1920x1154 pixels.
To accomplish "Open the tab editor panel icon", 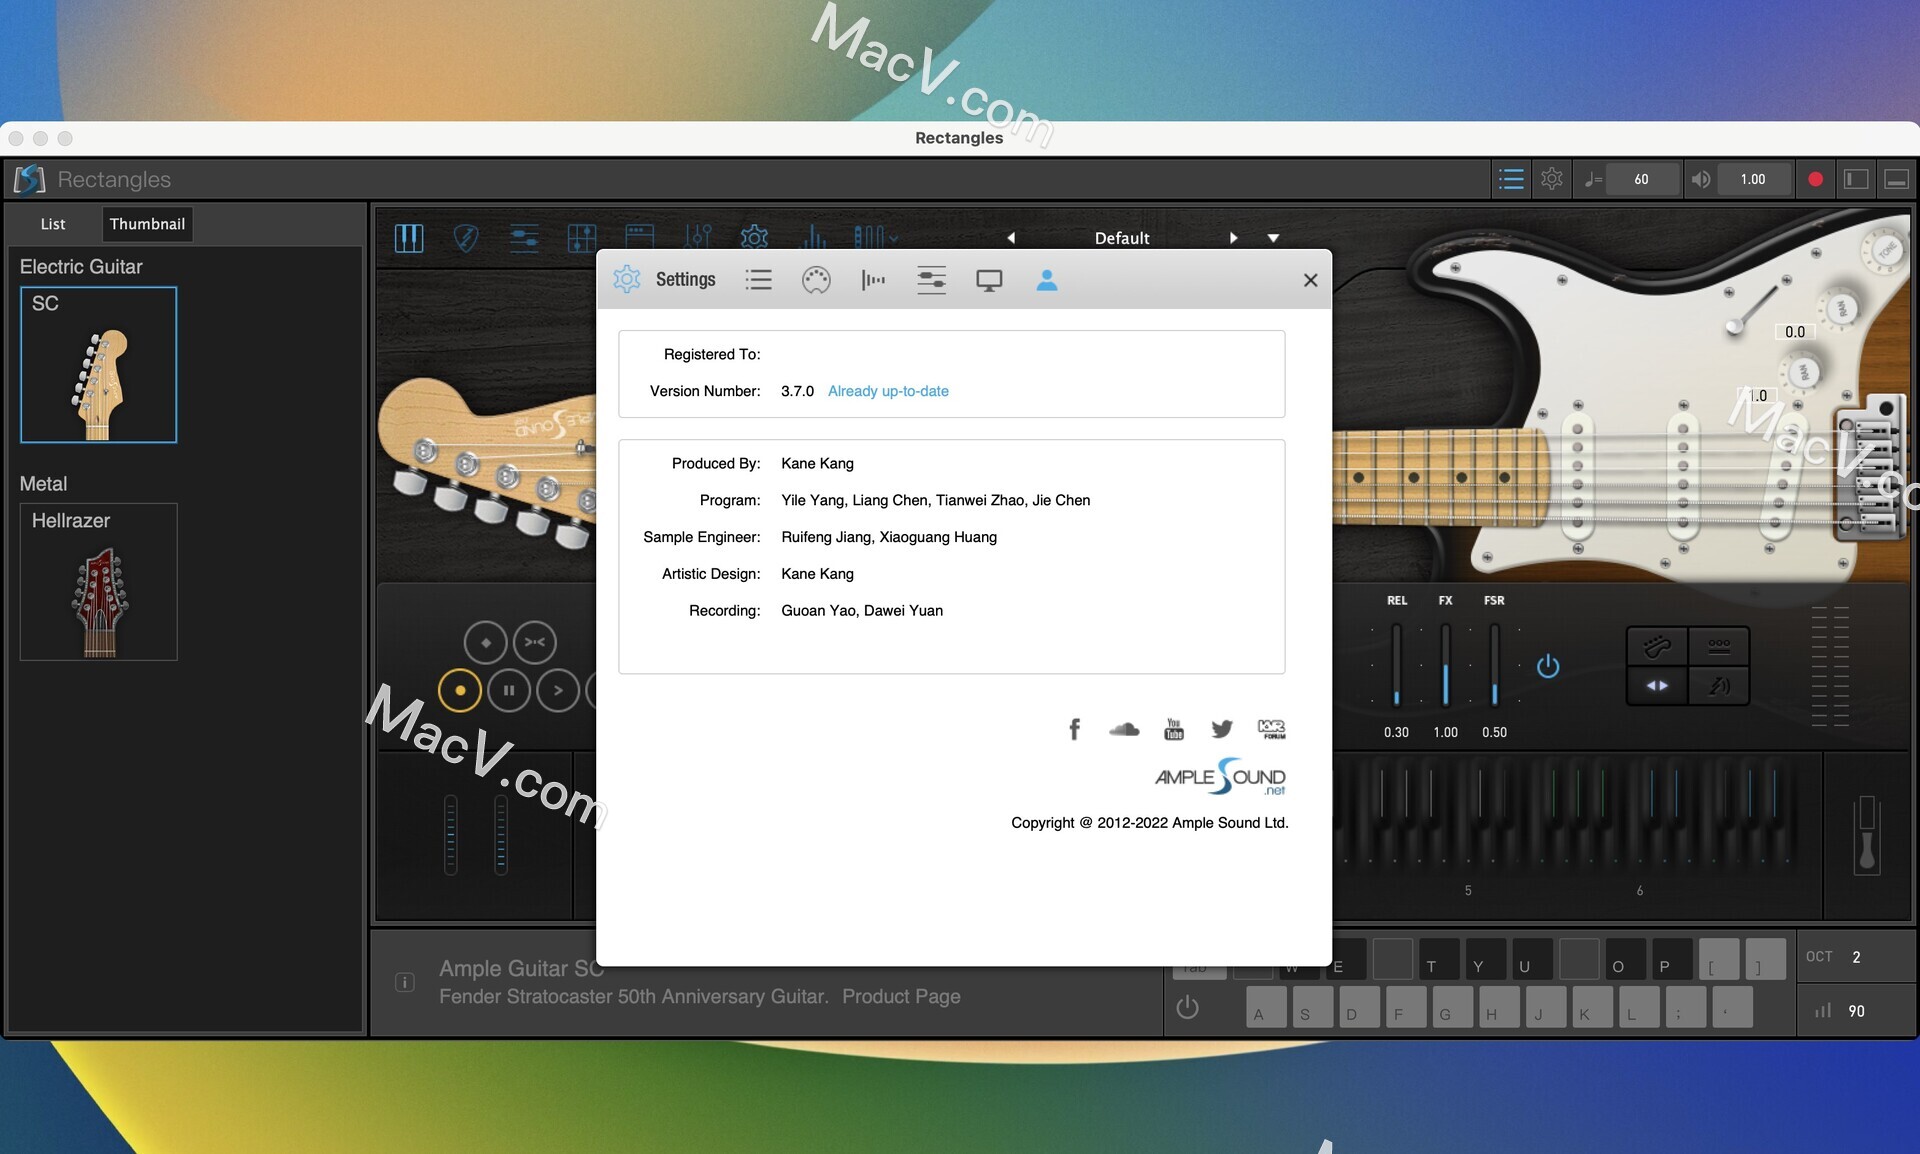I will [x=580, y=238].
